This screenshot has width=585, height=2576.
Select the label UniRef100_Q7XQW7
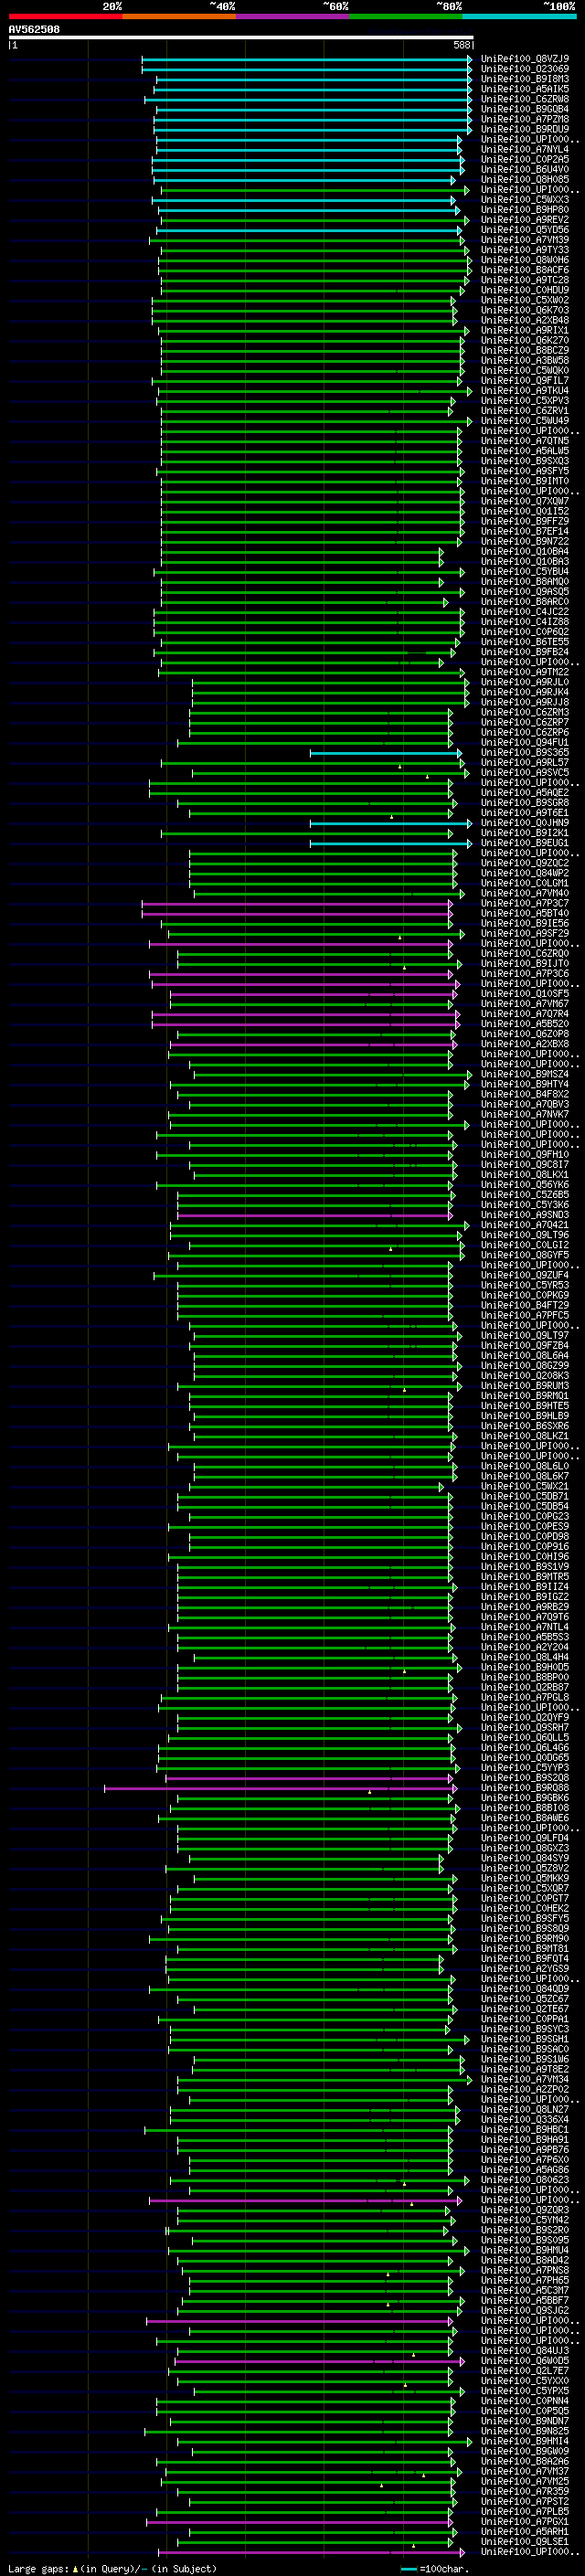coord(525,501)
